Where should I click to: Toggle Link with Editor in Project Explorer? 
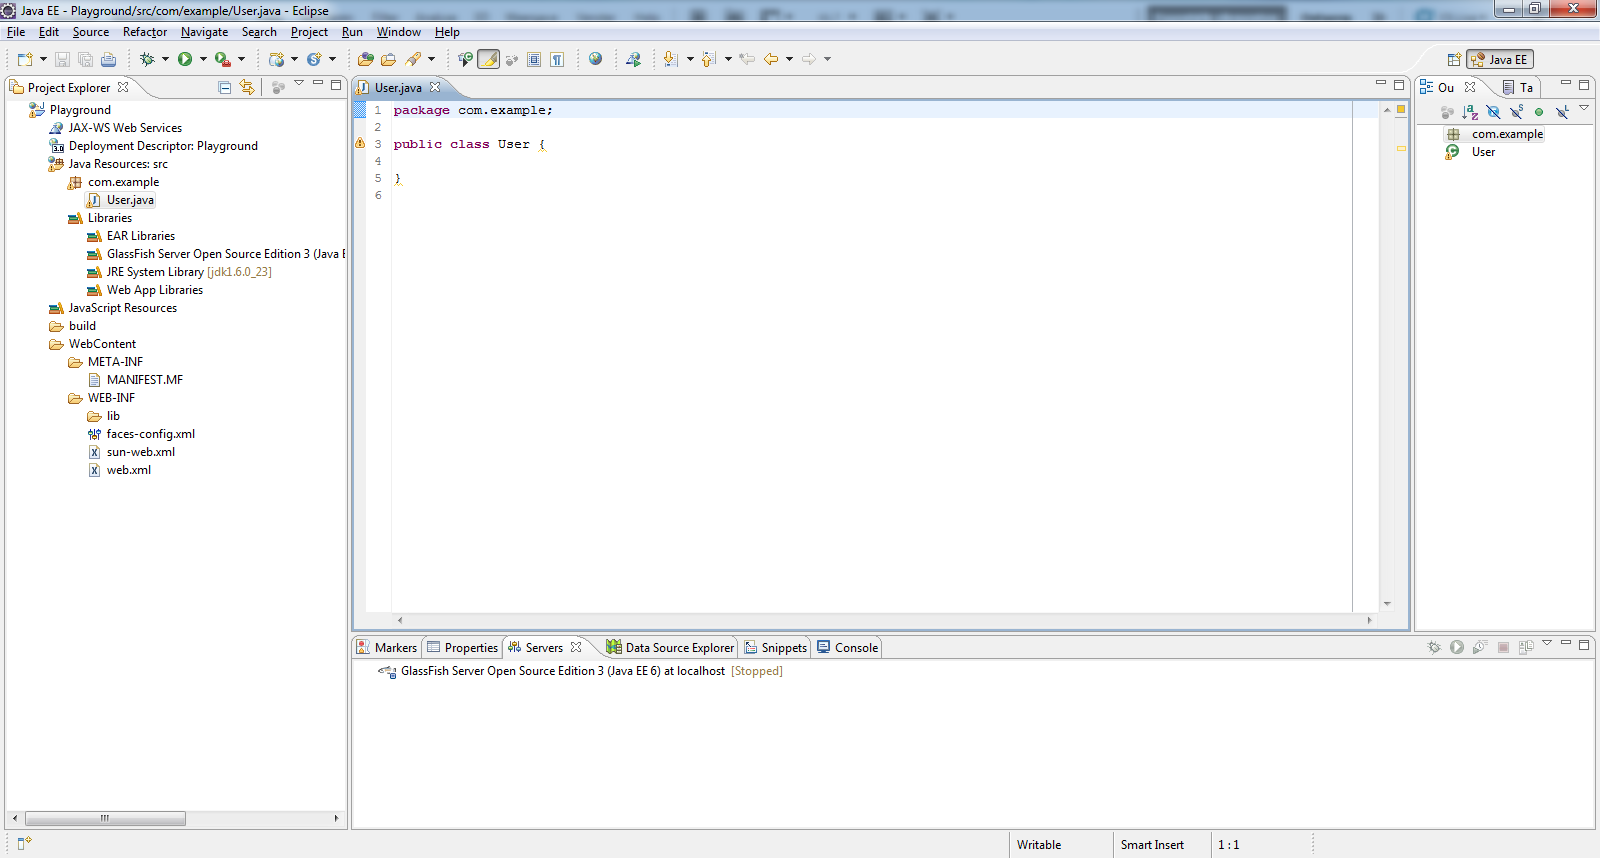[247, 88]
